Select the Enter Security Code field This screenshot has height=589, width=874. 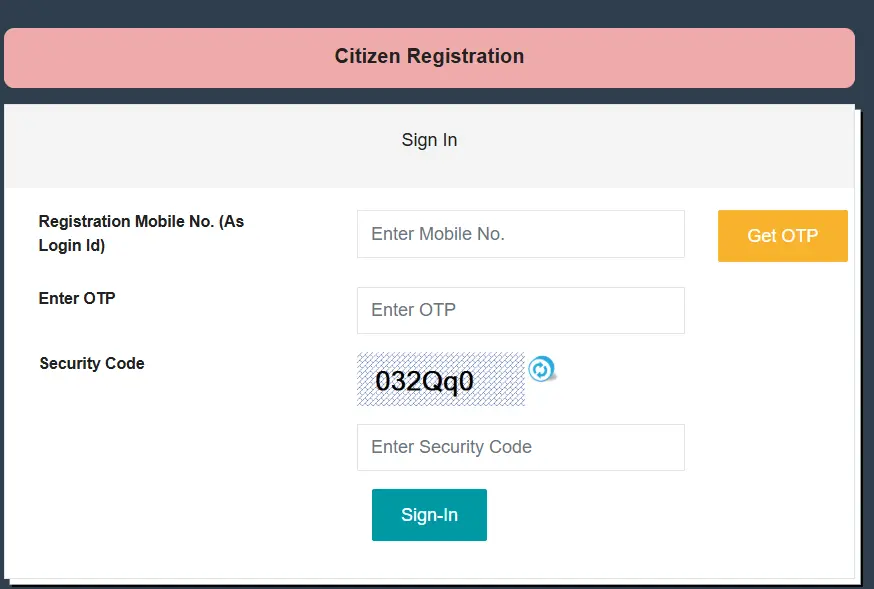520,447
